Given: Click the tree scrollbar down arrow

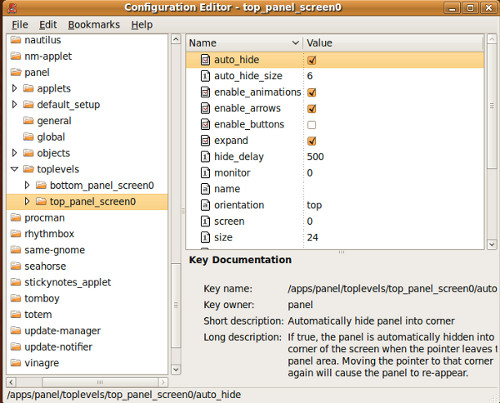Looking at the screenshot, I should pos(176,369).
